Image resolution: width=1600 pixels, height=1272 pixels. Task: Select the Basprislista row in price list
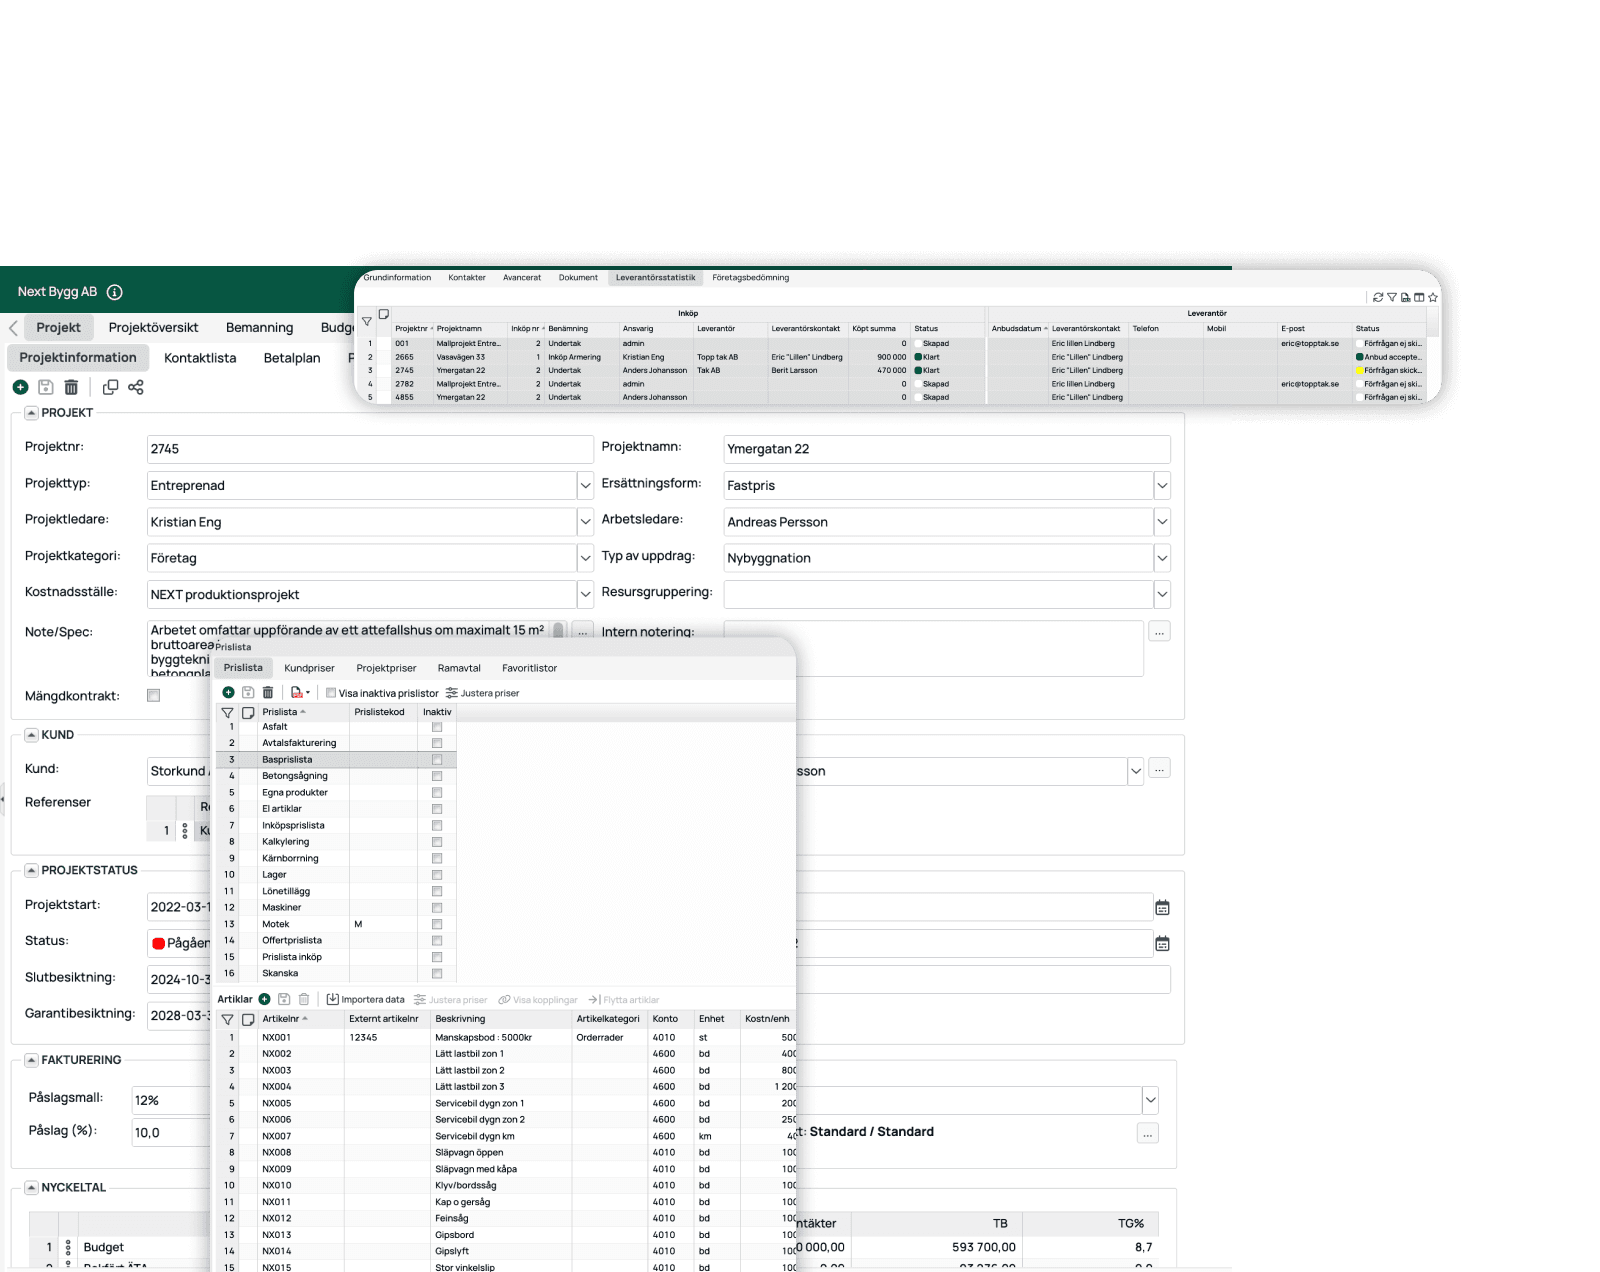336,760
